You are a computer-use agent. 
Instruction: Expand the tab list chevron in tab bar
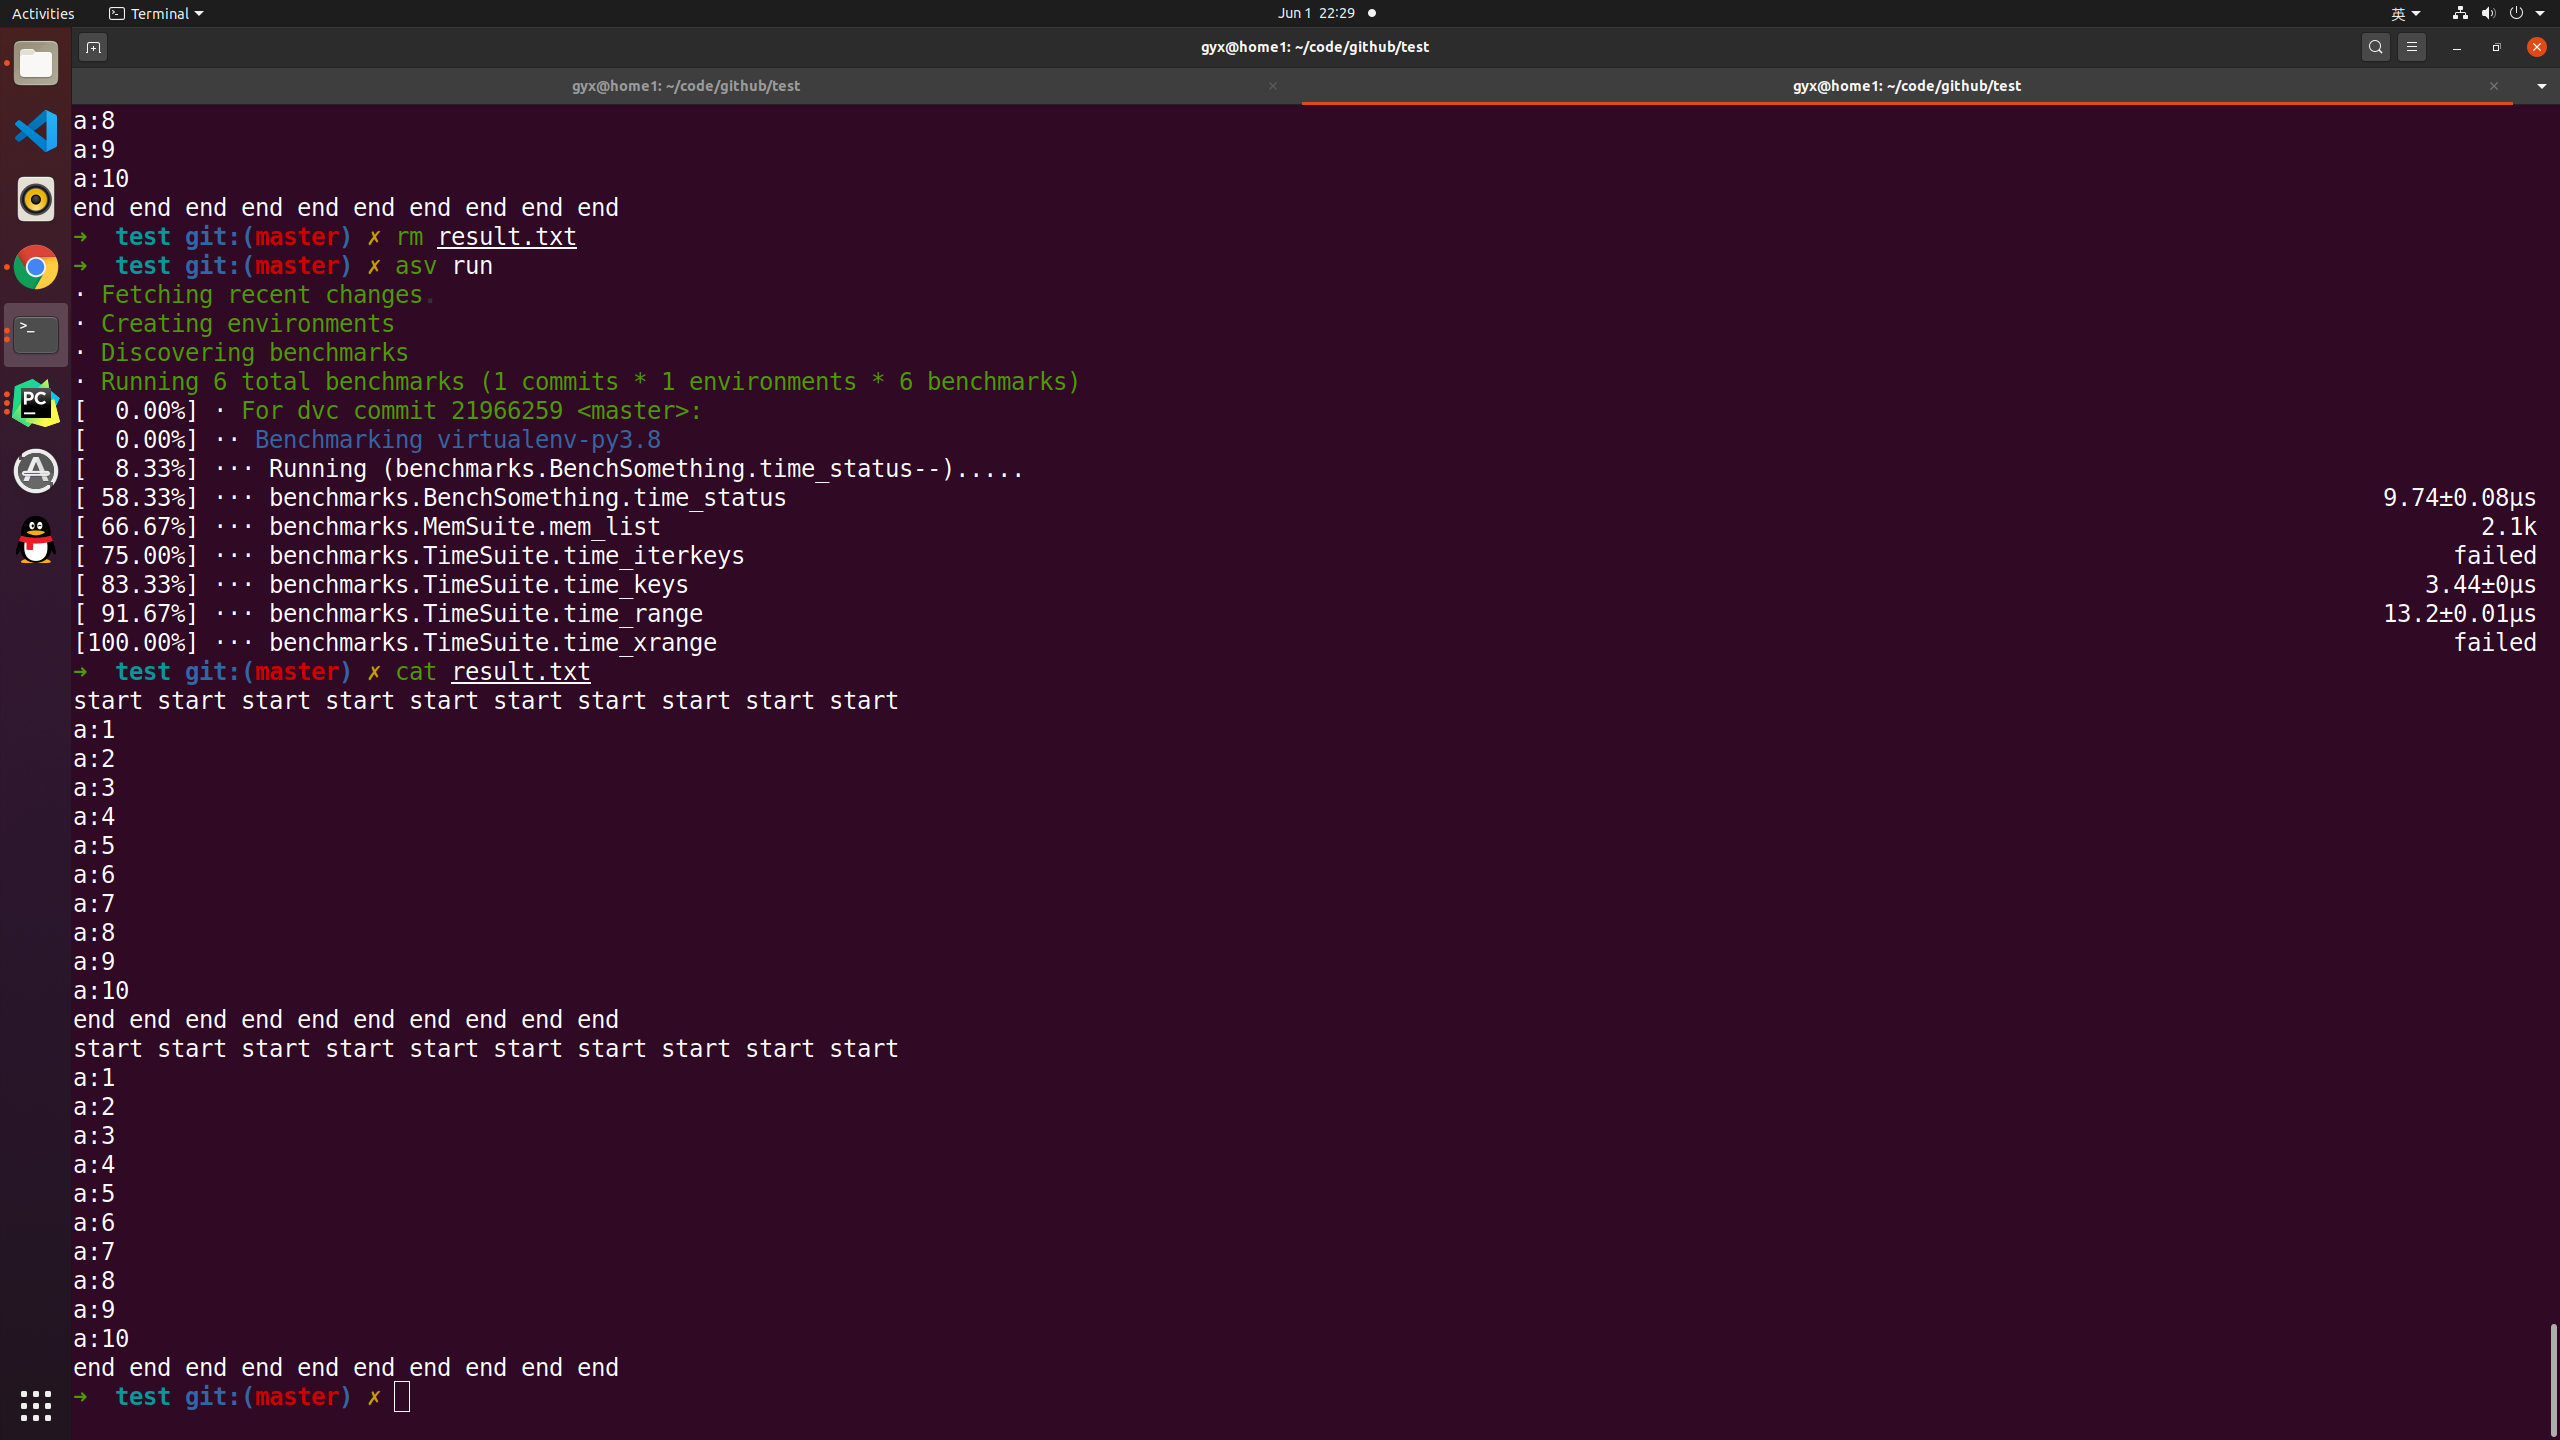tap(2541, 86)
